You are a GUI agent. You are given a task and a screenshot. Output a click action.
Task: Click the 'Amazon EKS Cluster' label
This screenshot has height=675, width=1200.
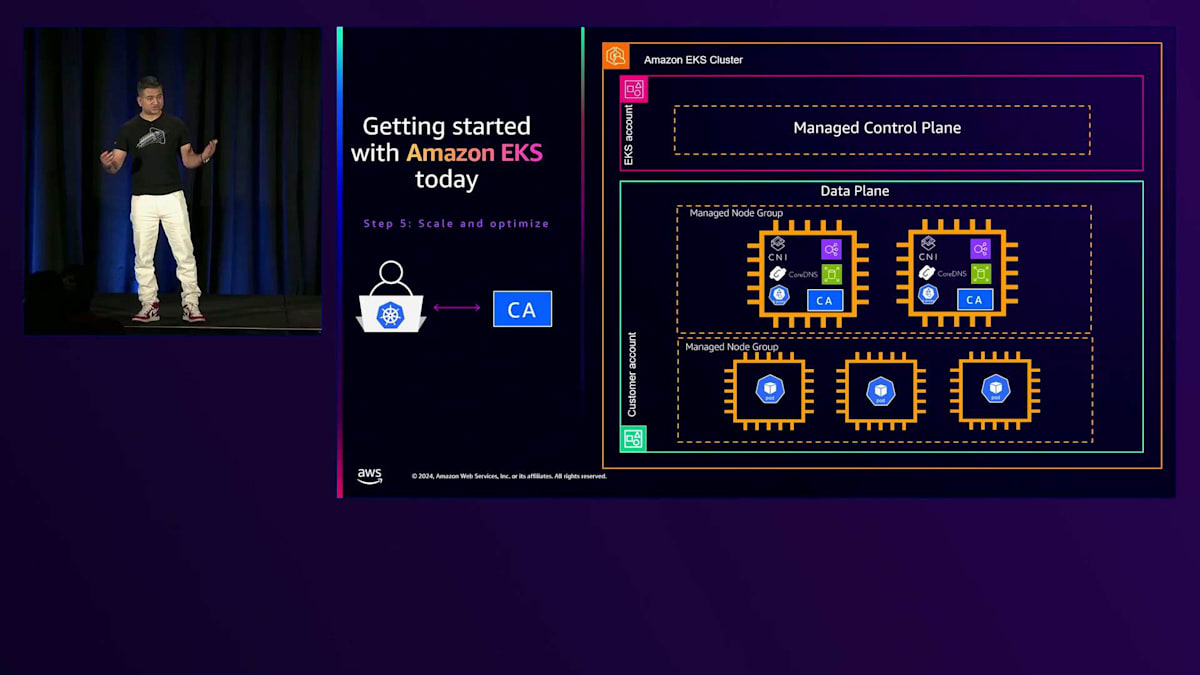point(693,60)
